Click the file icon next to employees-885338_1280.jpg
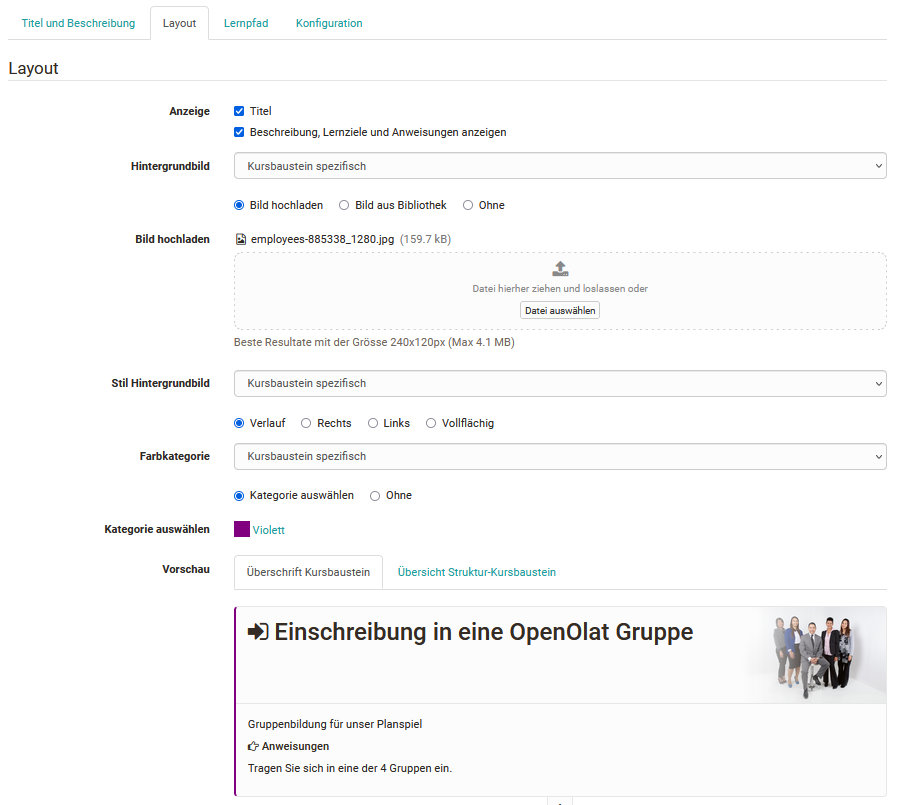920x805 pixels. pos(241,239)
